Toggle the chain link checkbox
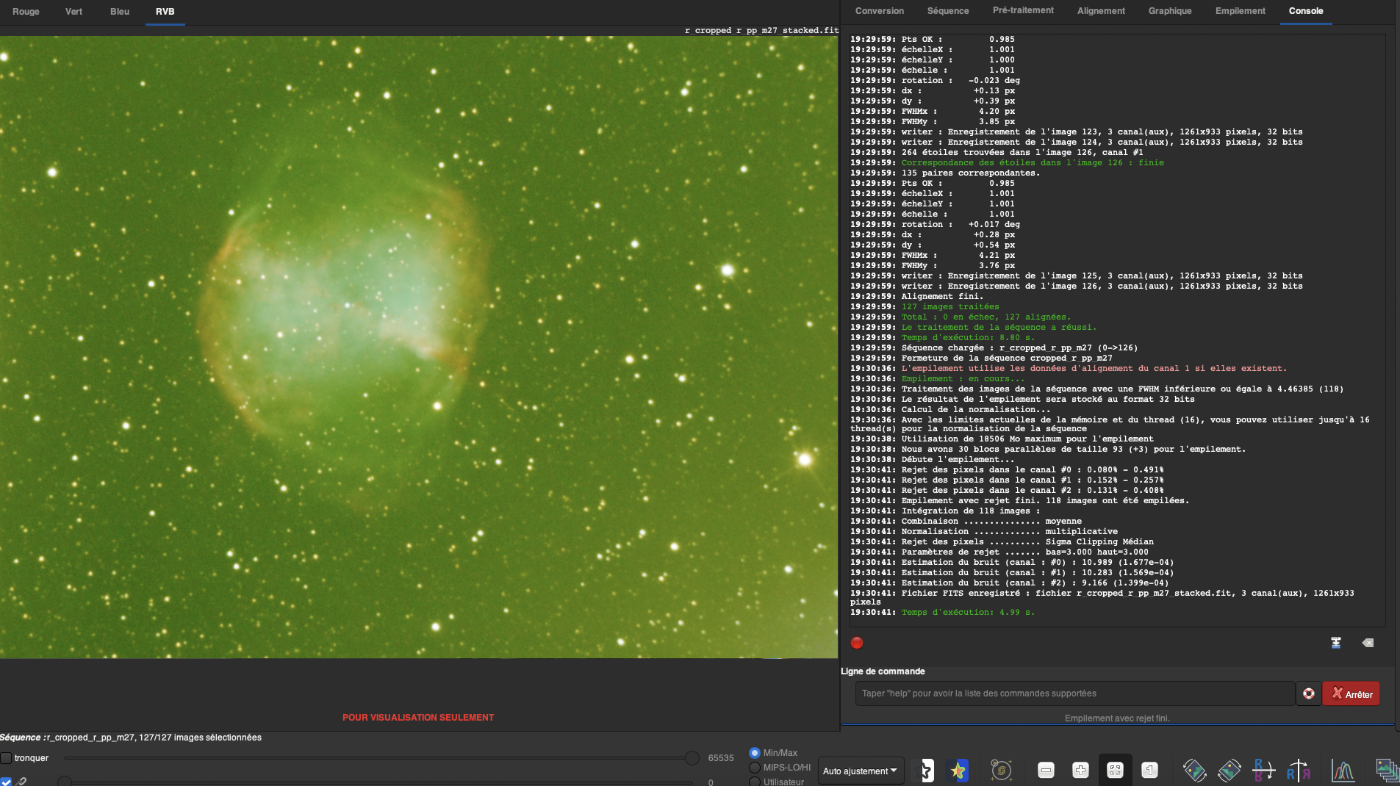Viewport: 1400px width, 786px height. (6, 782)
